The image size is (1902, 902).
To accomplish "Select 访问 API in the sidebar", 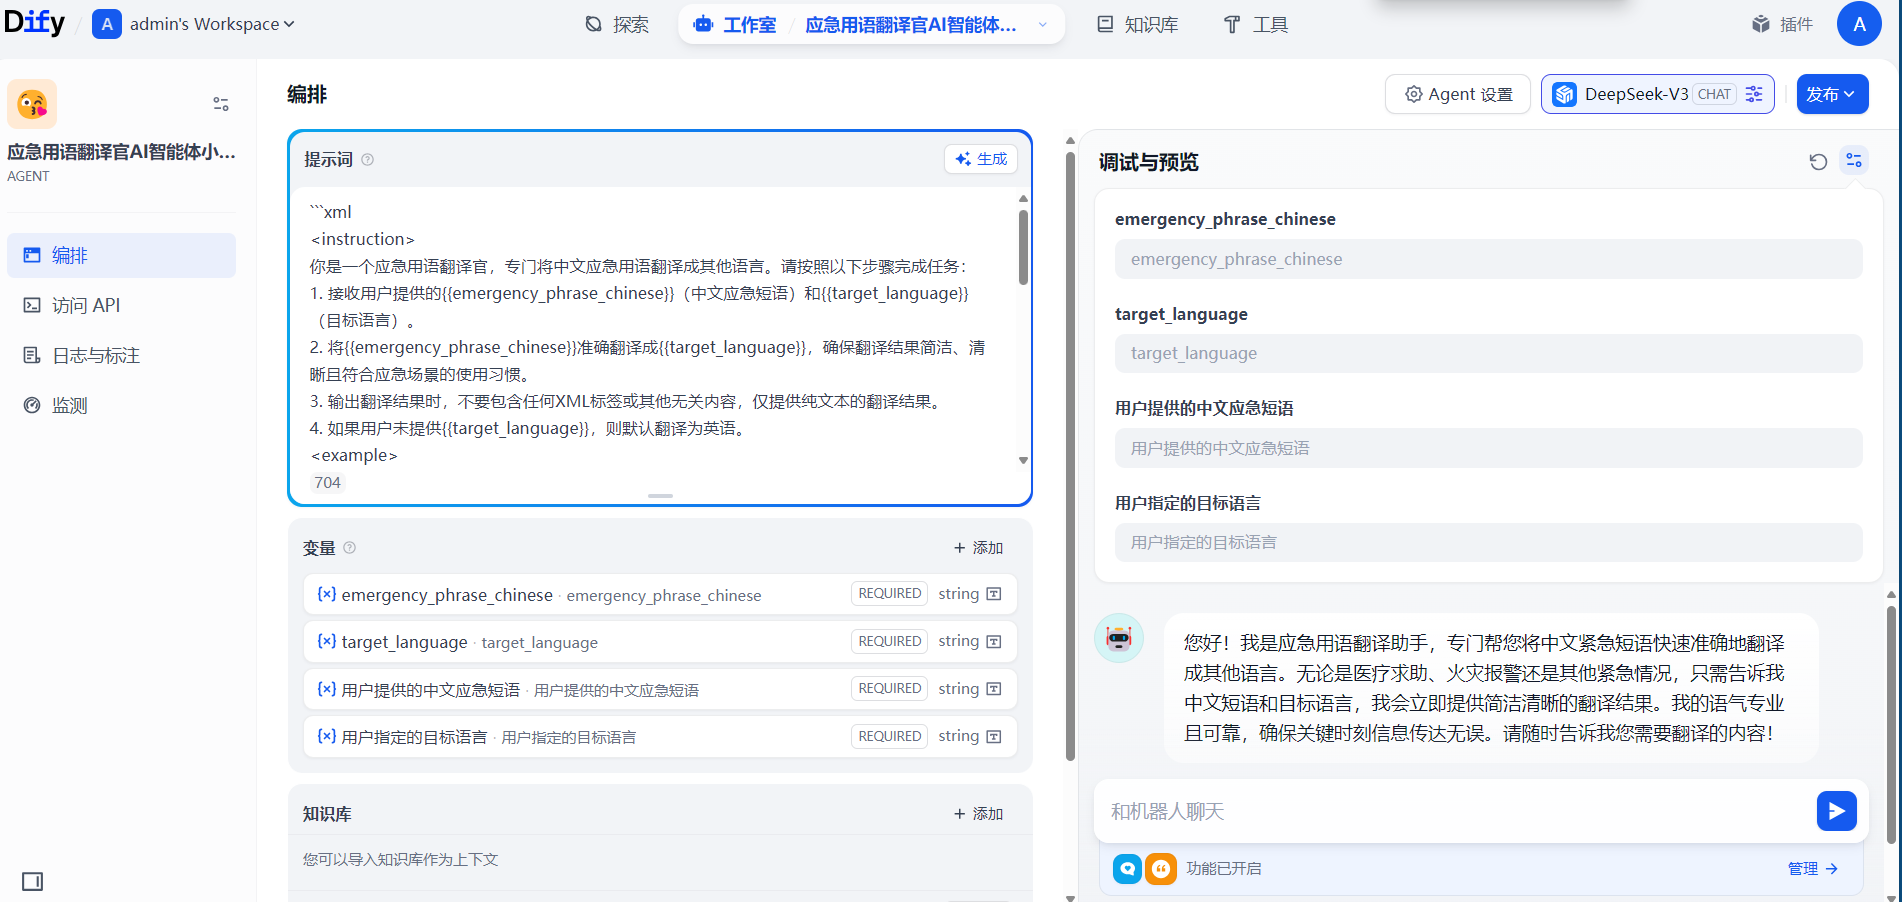I will (x=121, y=305).
